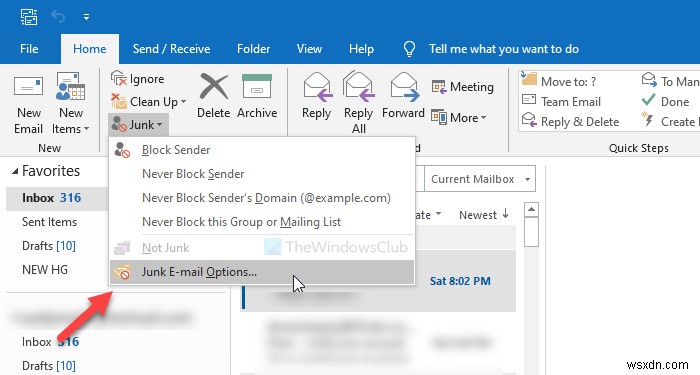Collapse the Junk dropdown button
This screenshot has height=375, width=700.
point(138,125)
